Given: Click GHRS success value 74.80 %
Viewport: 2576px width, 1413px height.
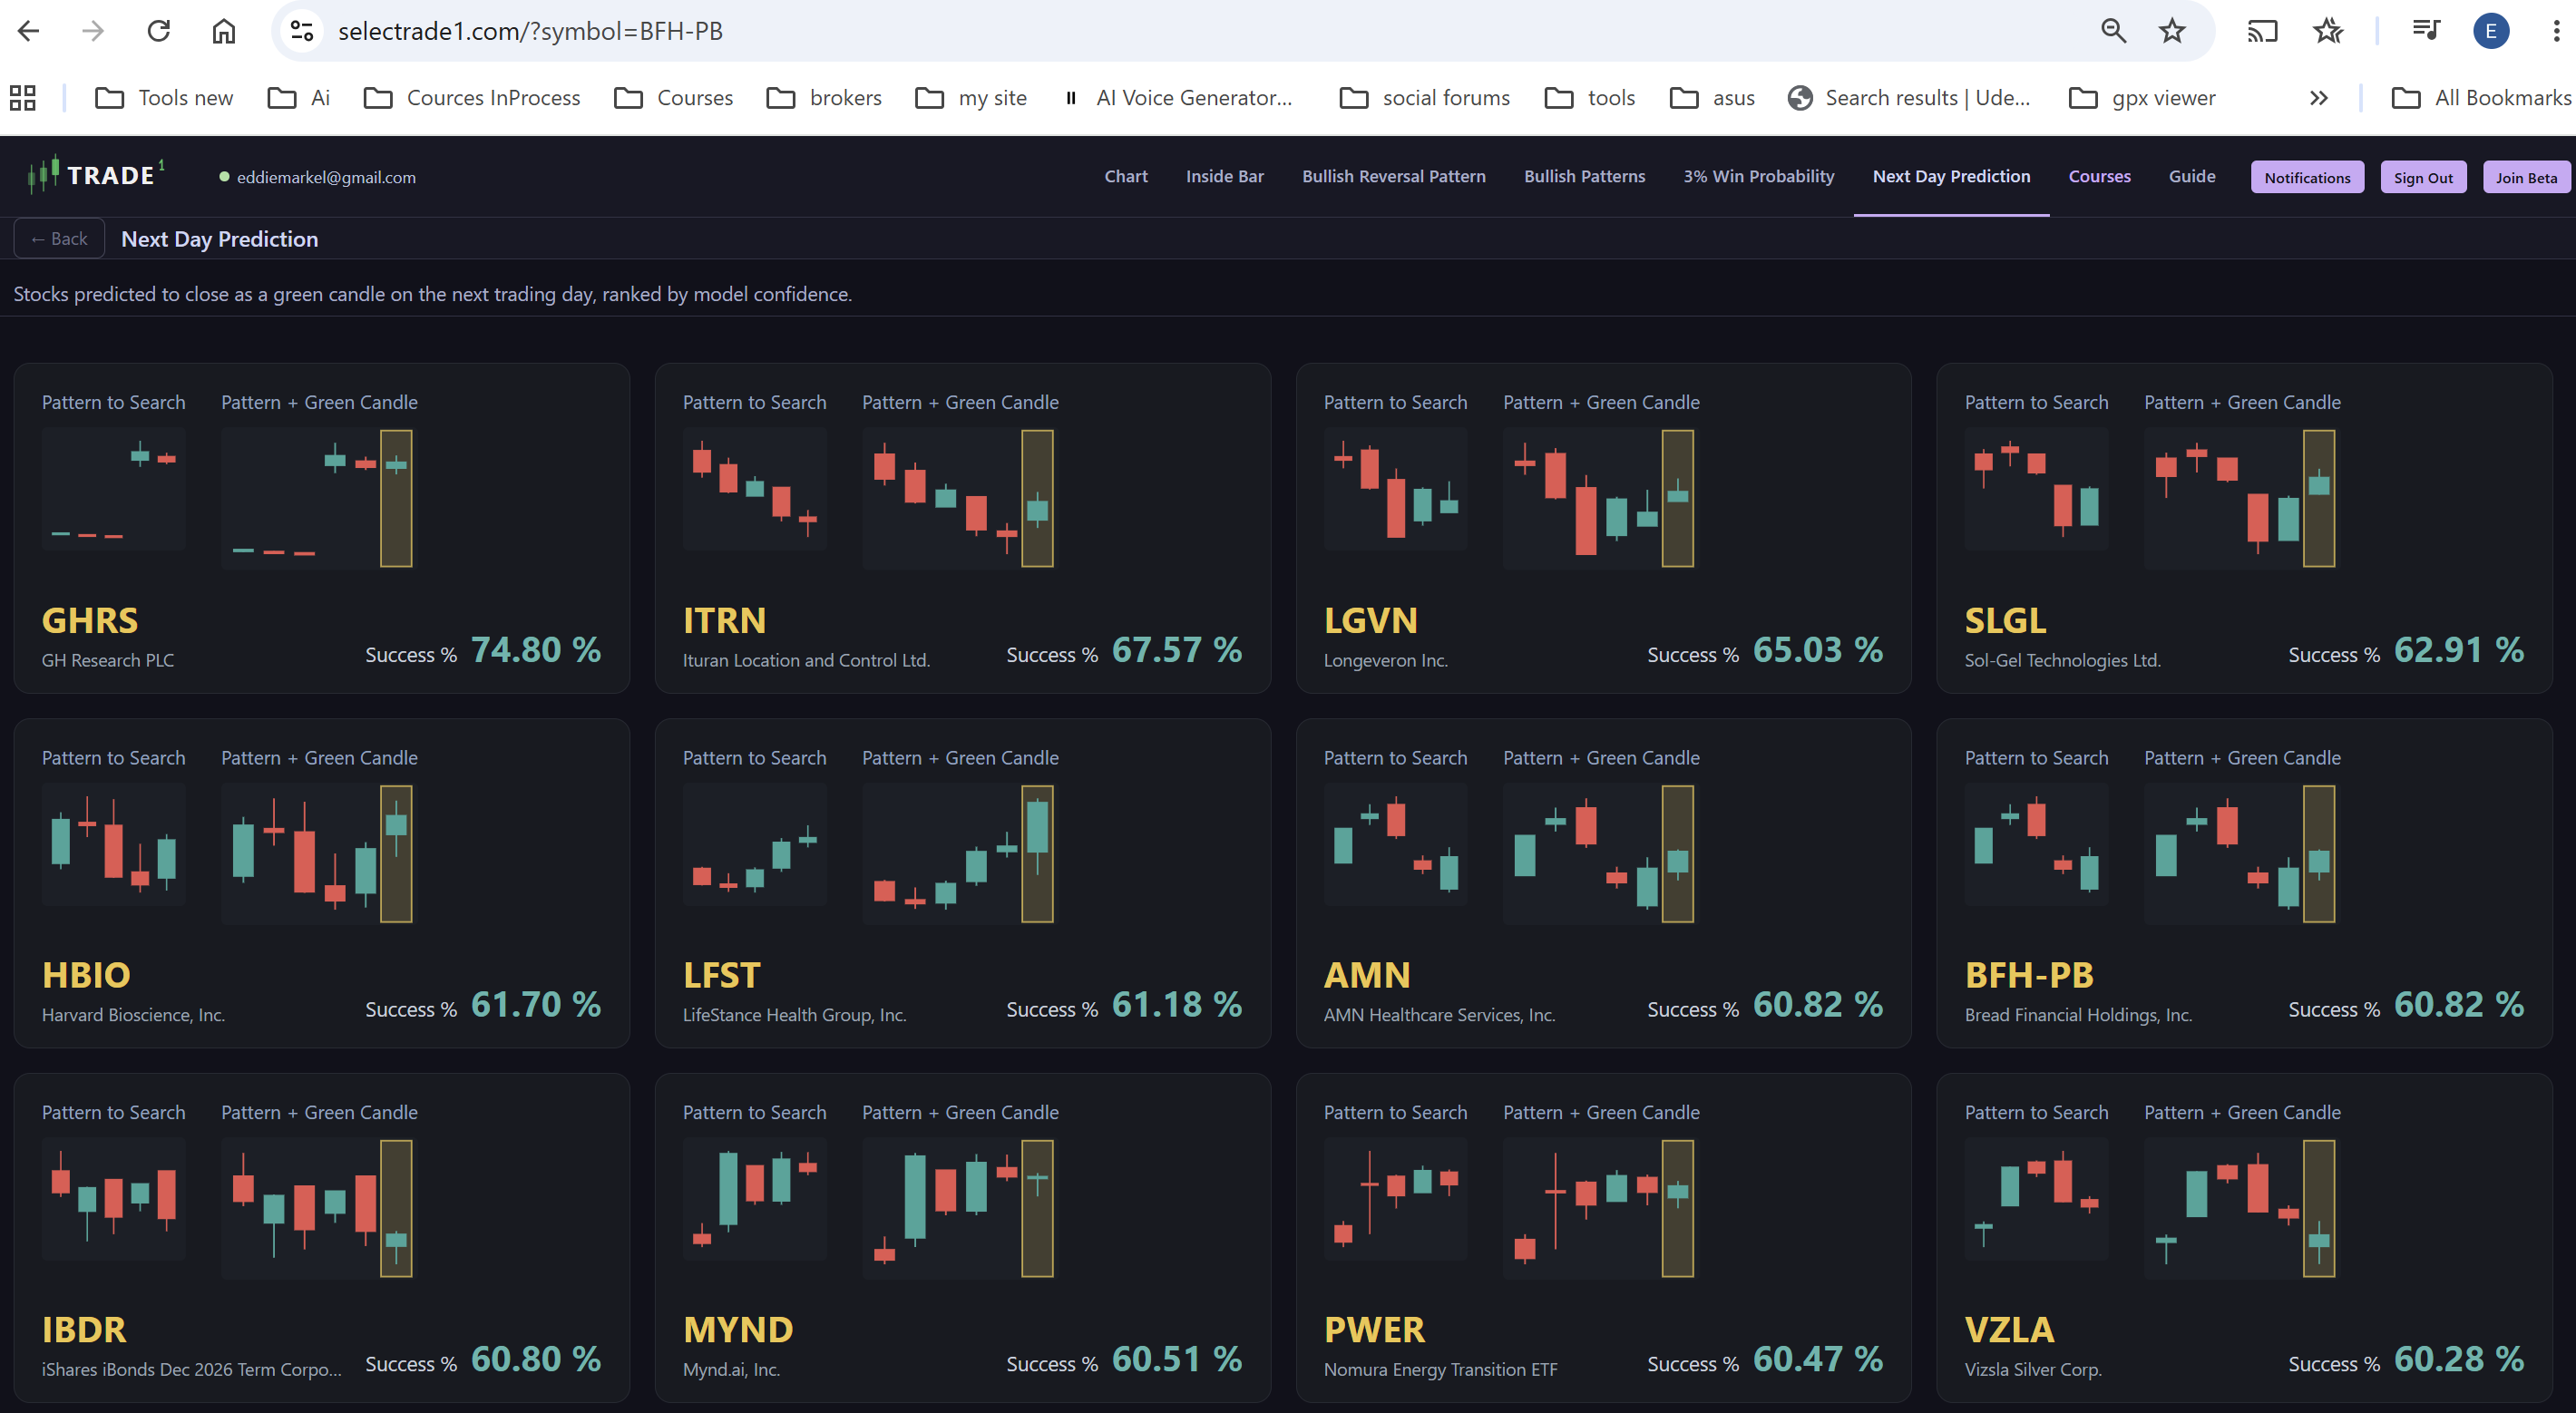Looking at the screenshot, I should pos(536,650).
